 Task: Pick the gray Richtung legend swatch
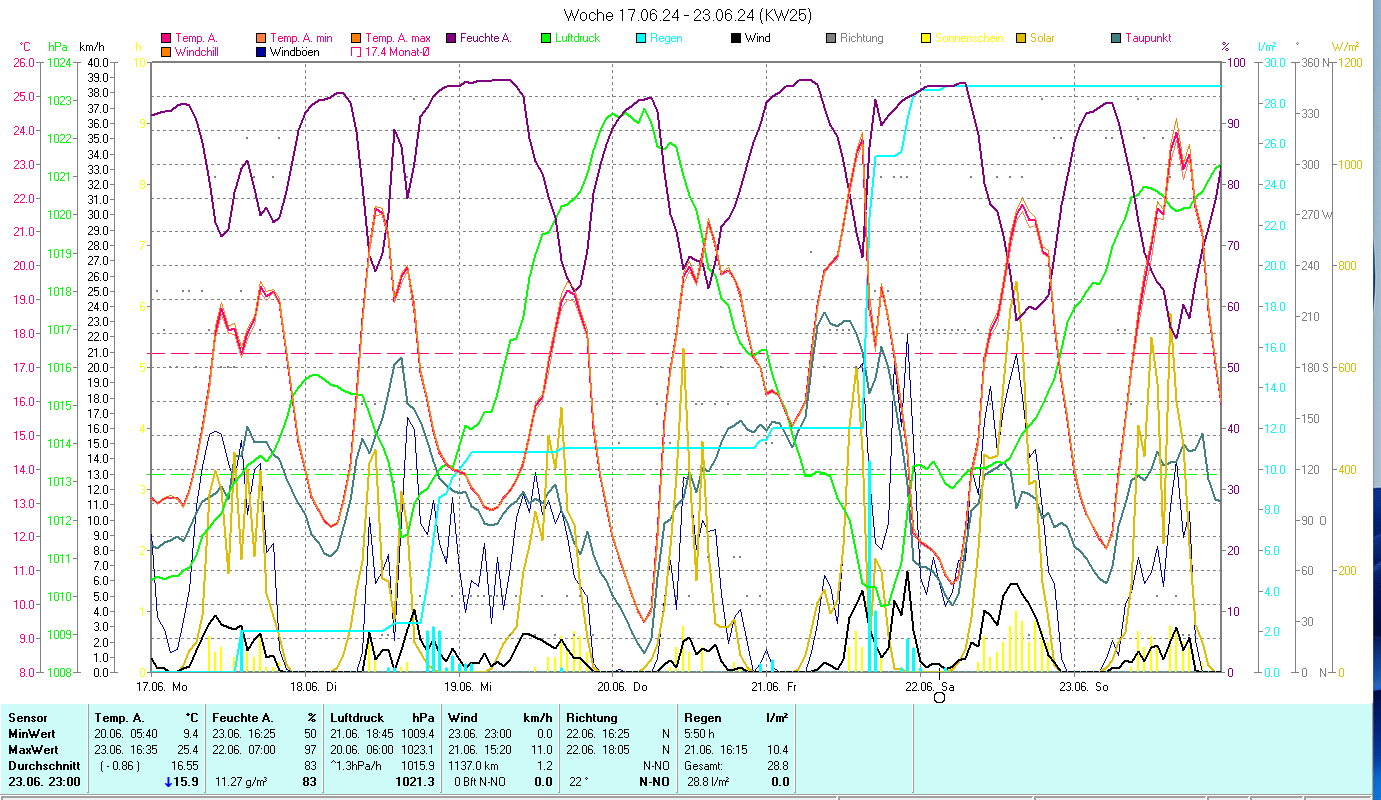pyautogui.click(x=831, y=39)
